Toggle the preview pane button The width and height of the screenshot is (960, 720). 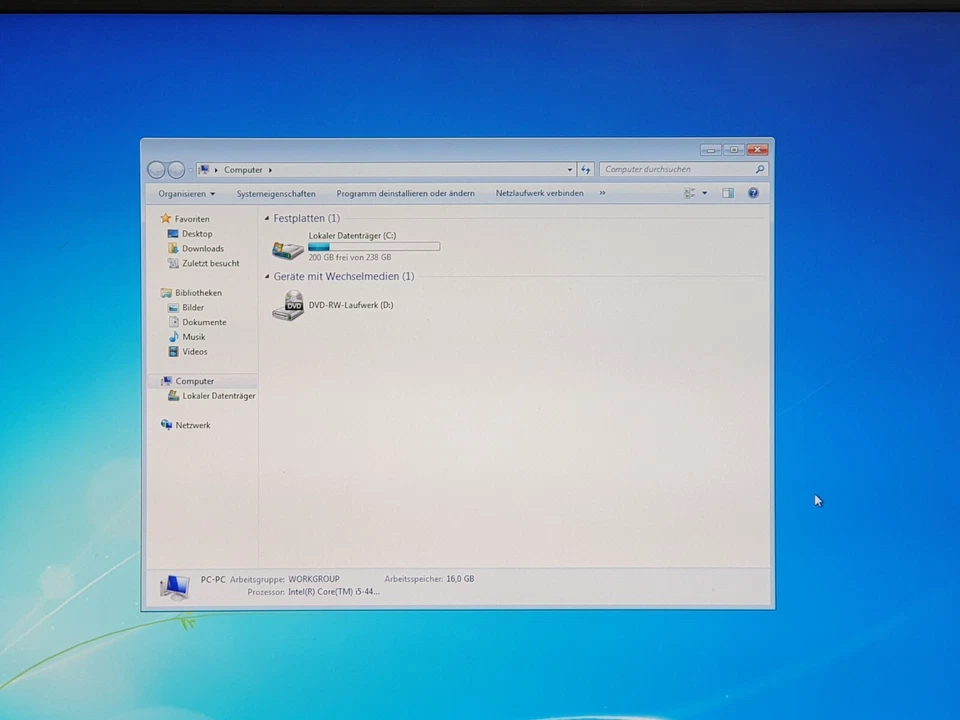(727, 193)
